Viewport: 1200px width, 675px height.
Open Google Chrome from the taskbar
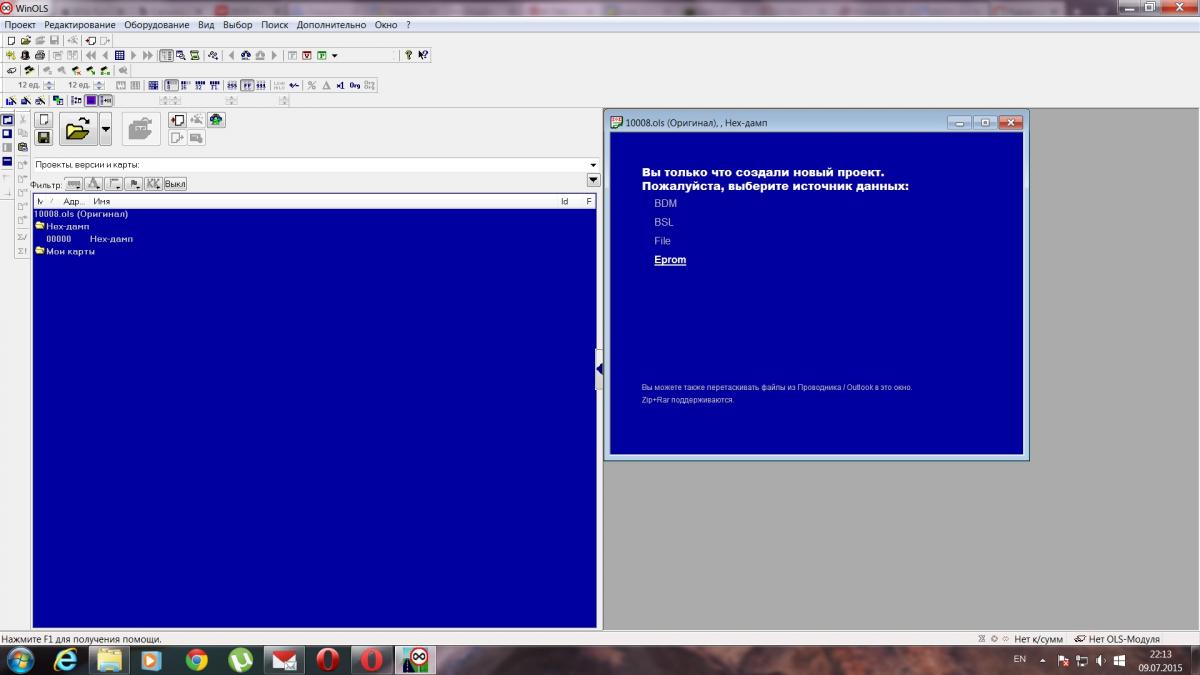[196, 660]
